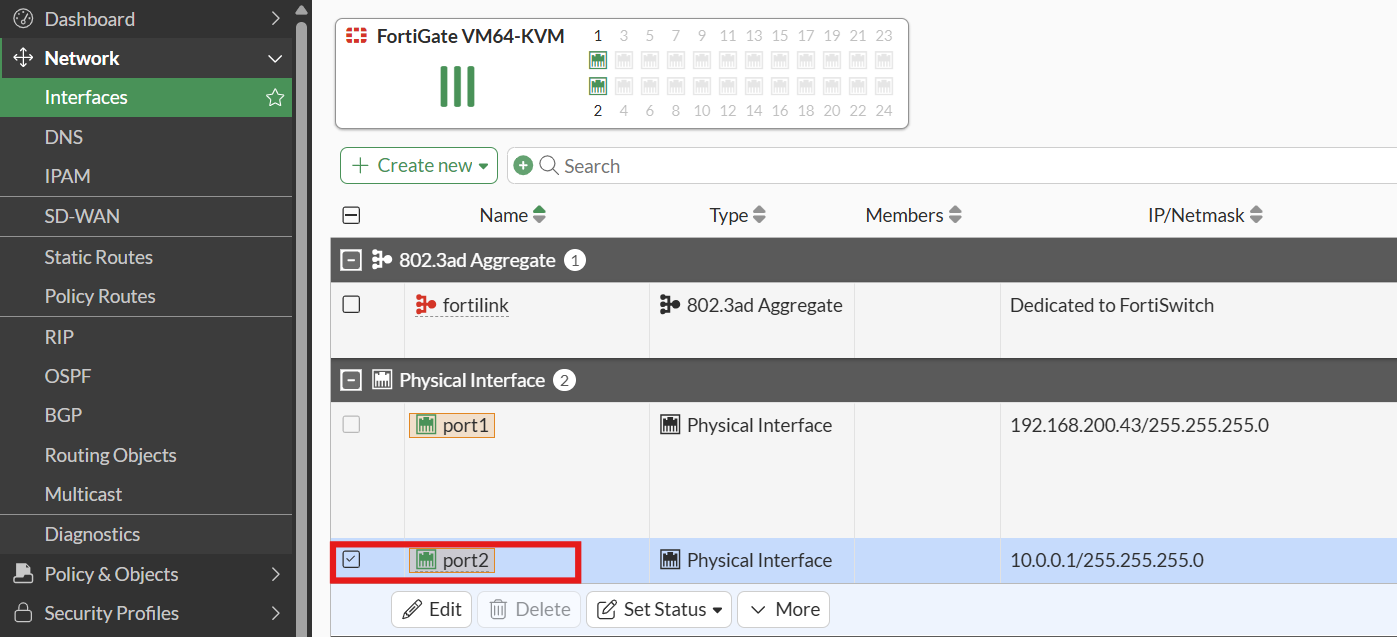
Task: Click the Physical Interface group header icon
Action: pyautogui.click(x=381, y=380)
